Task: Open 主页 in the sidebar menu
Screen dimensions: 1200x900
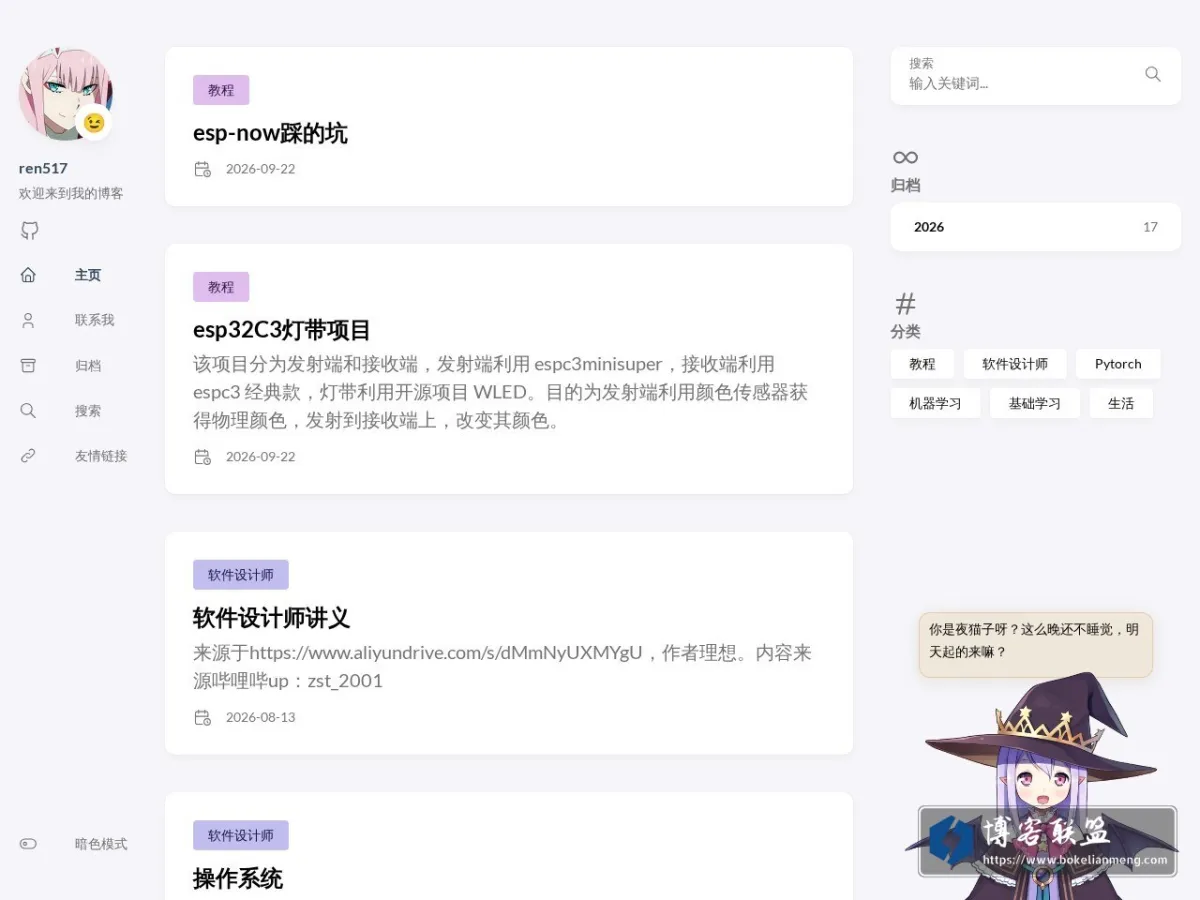Action: 88,275
